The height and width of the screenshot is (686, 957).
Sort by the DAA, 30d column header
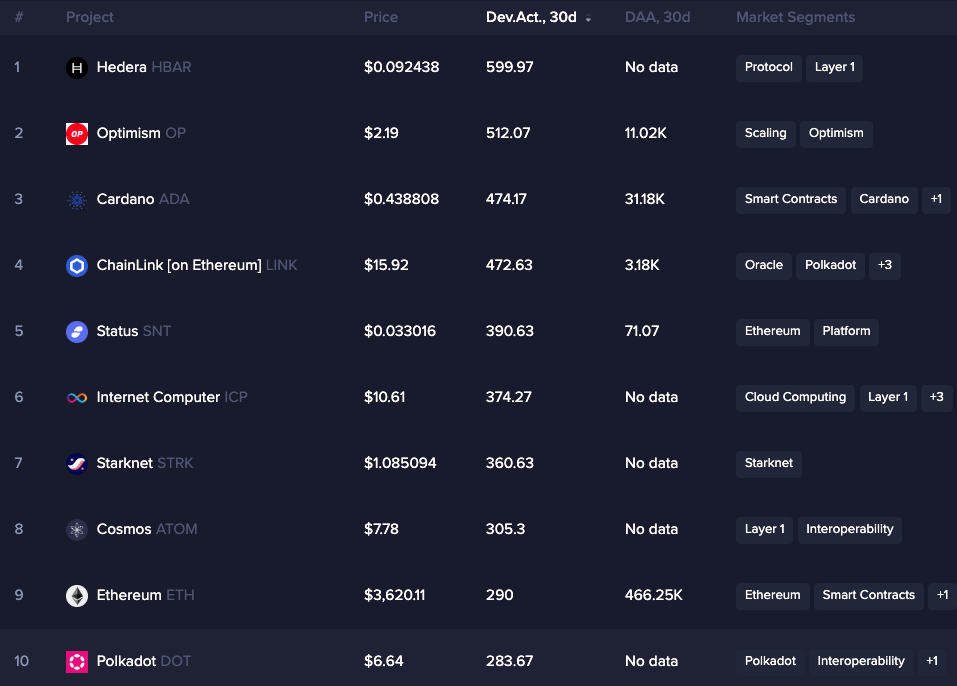point(657,17)
